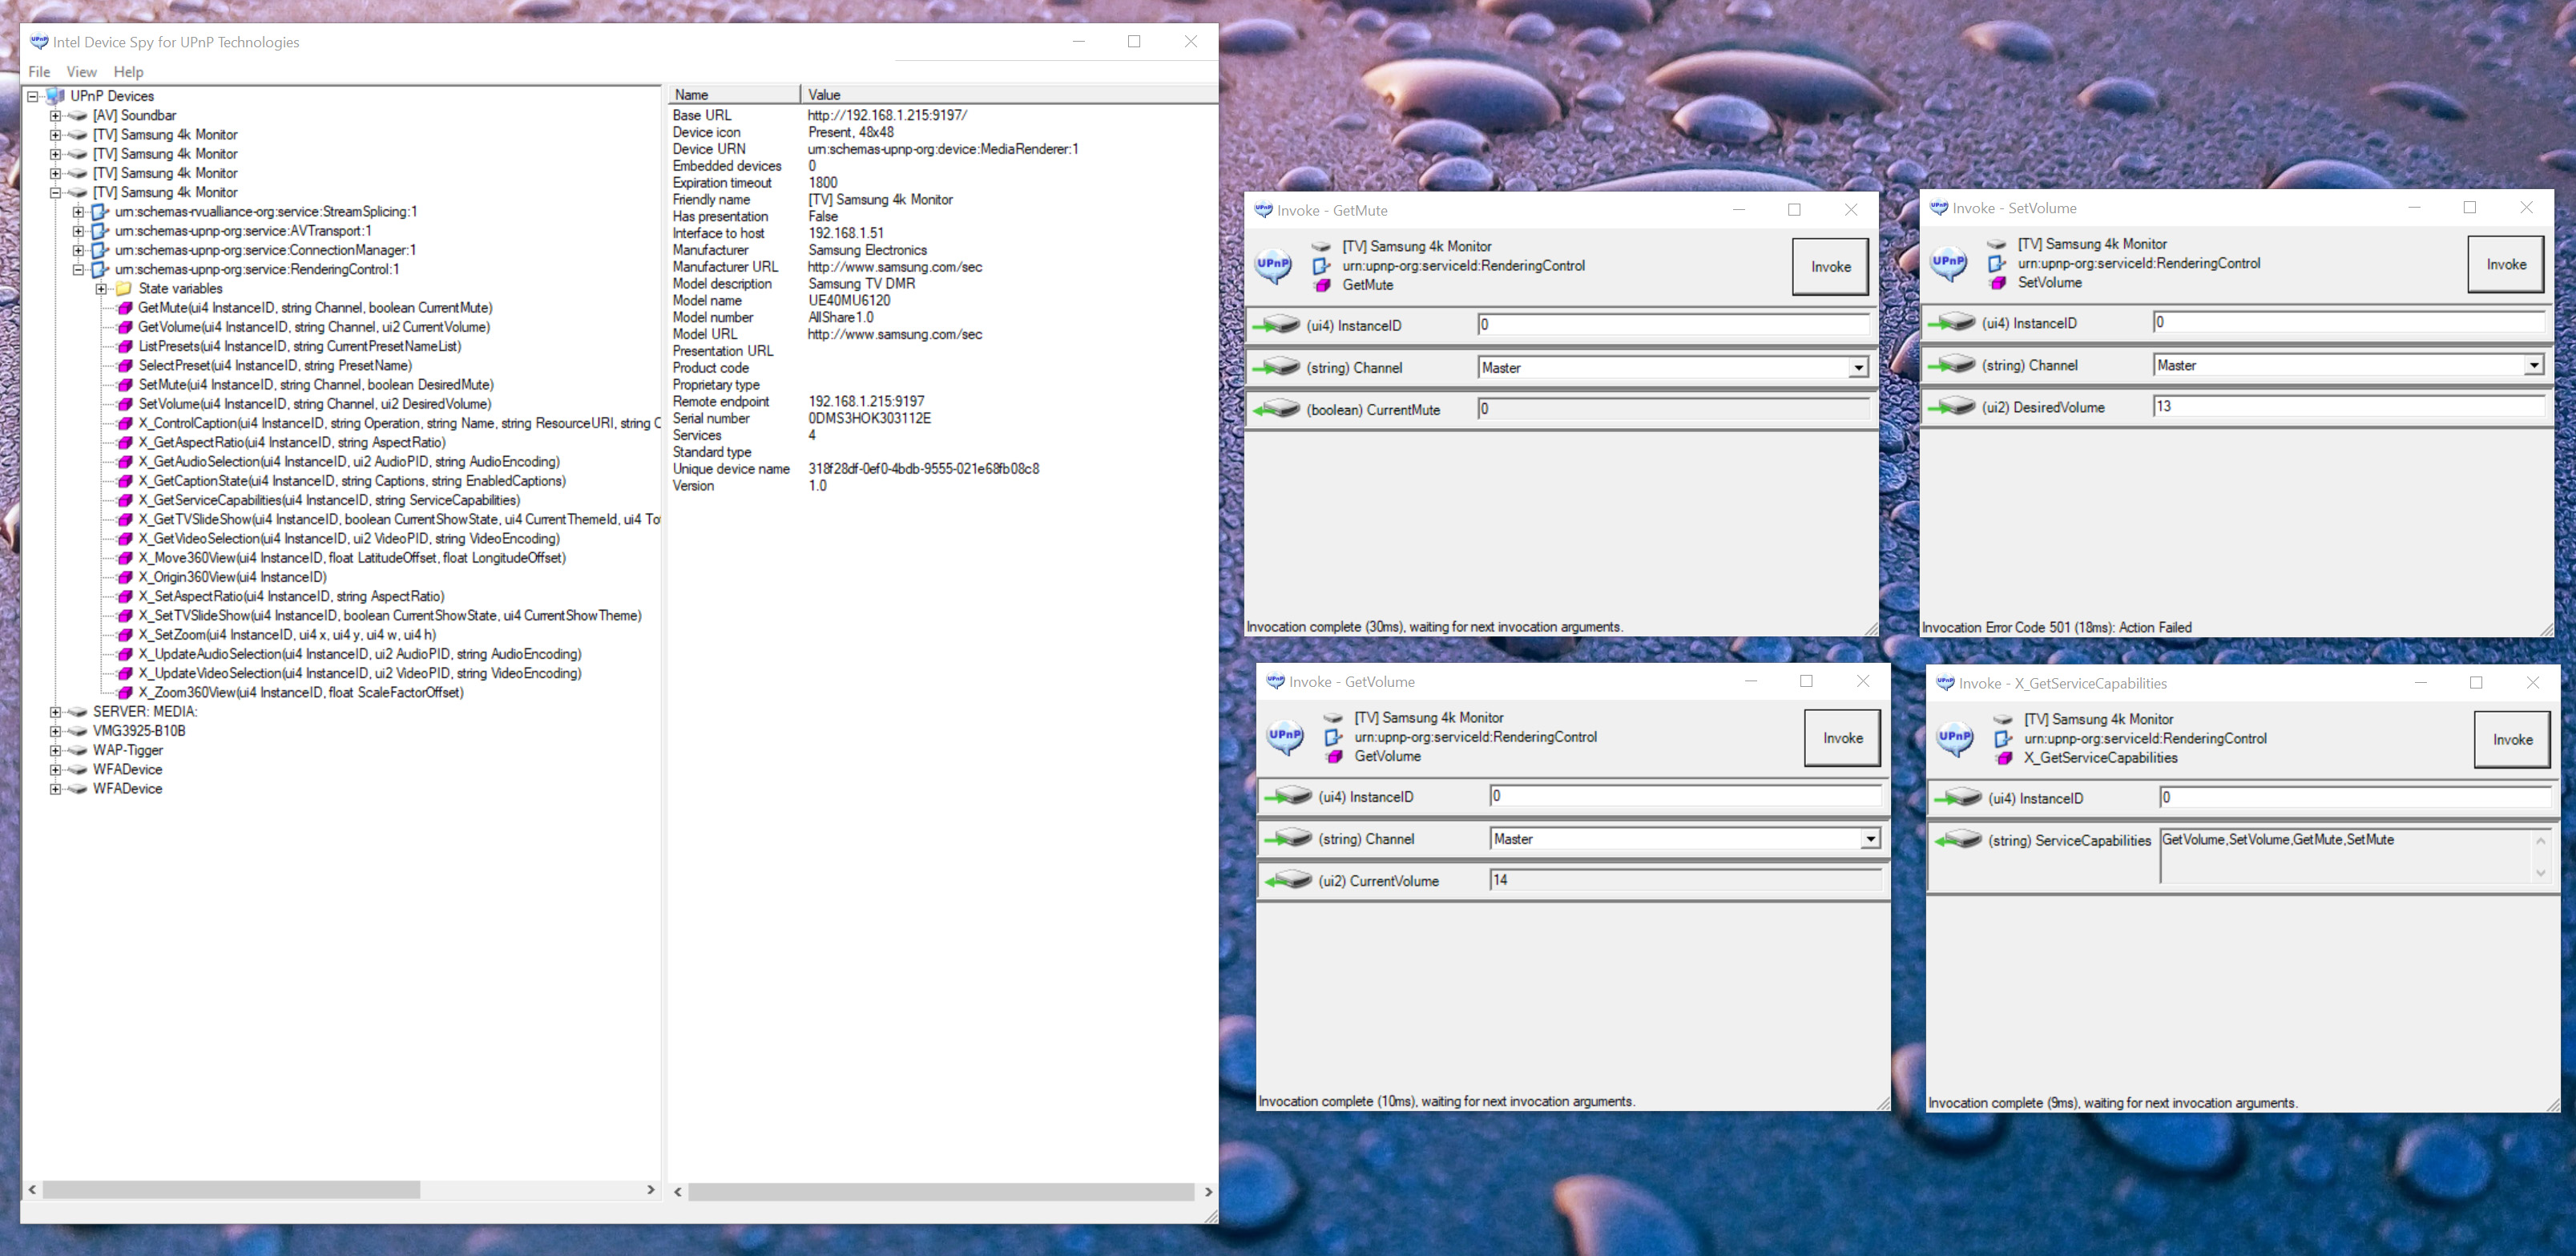Viewport: 2576px width, 1256px height.
Task: Click the properties pane horizontal scrollbar thumb
Action: click(x=941, y=1192)
